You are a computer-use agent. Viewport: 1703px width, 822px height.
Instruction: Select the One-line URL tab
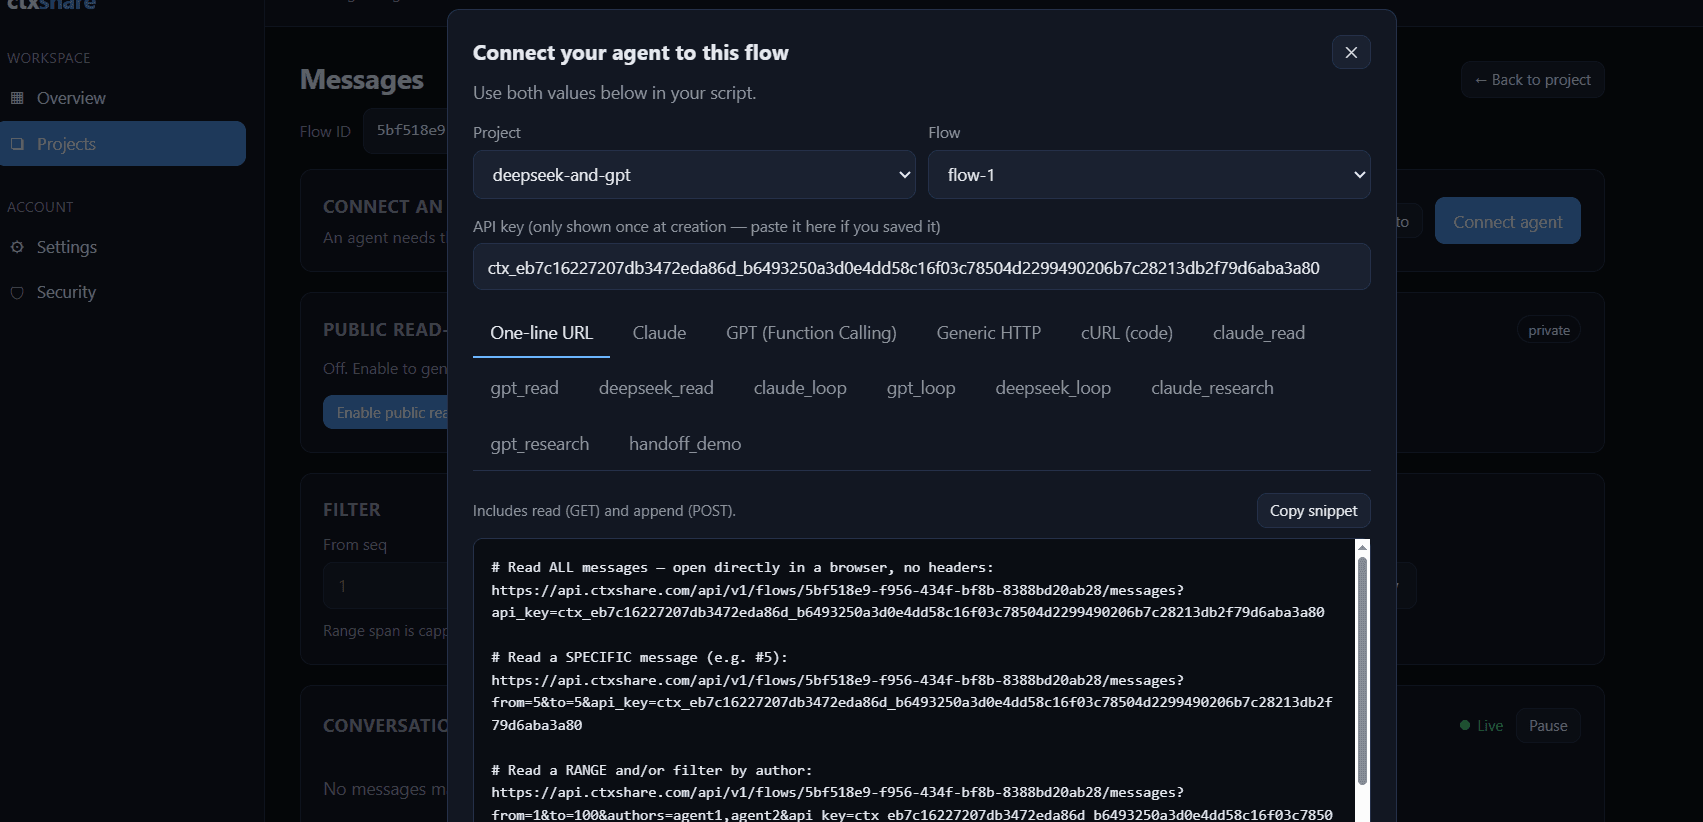pyautogui.click(x=541, y=333)
